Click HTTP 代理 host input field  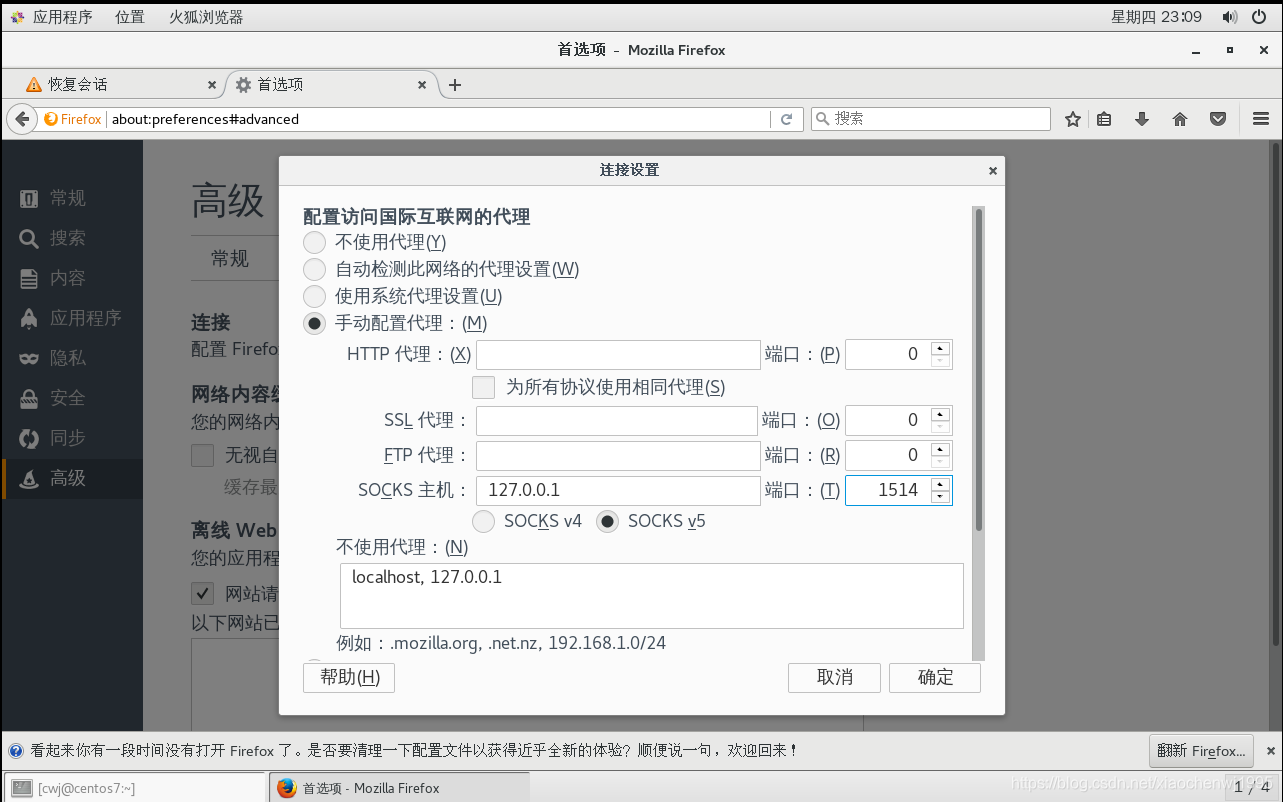pos(618,355)
